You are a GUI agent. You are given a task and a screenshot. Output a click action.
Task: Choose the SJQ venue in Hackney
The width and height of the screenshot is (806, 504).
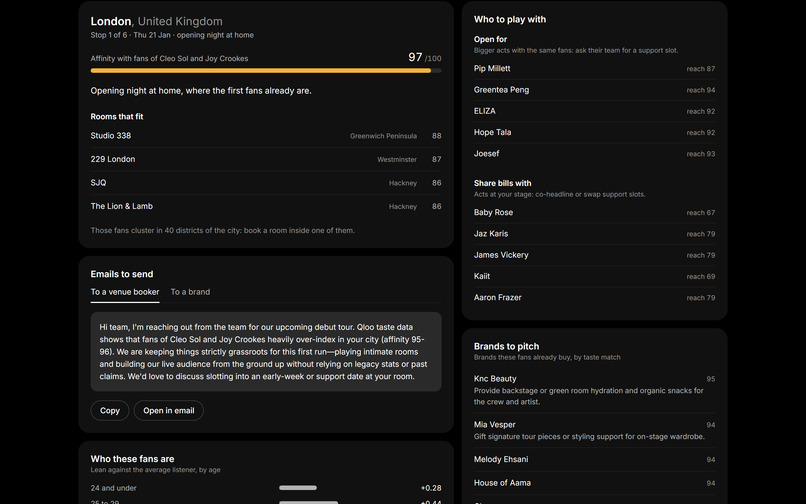[x=266, y=183]
